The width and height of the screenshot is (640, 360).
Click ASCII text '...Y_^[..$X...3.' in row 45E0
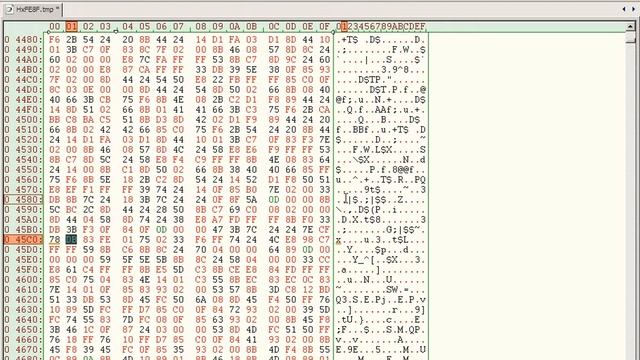tap(381, 260)
